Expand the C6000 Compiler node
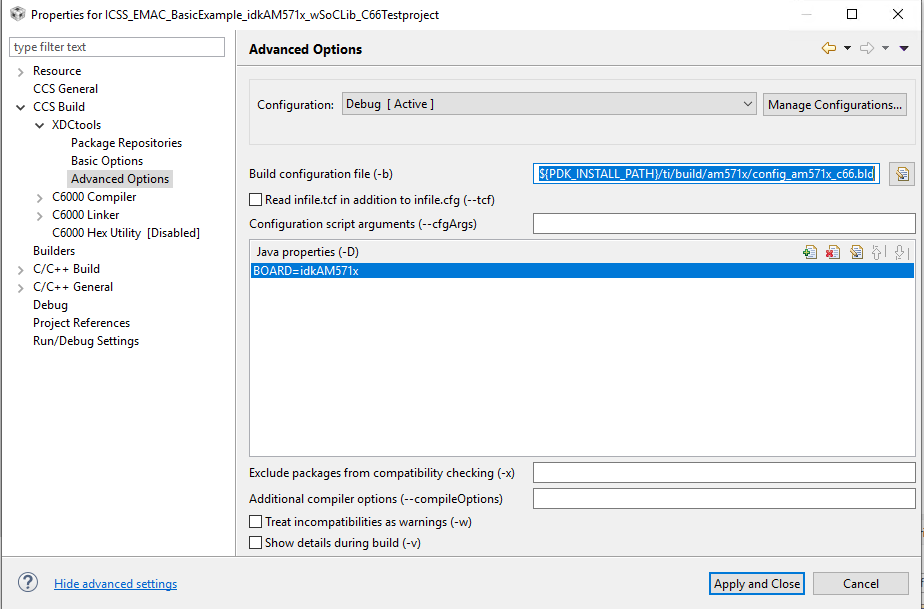This screenshot has height=609, width=924. point(40,197)
